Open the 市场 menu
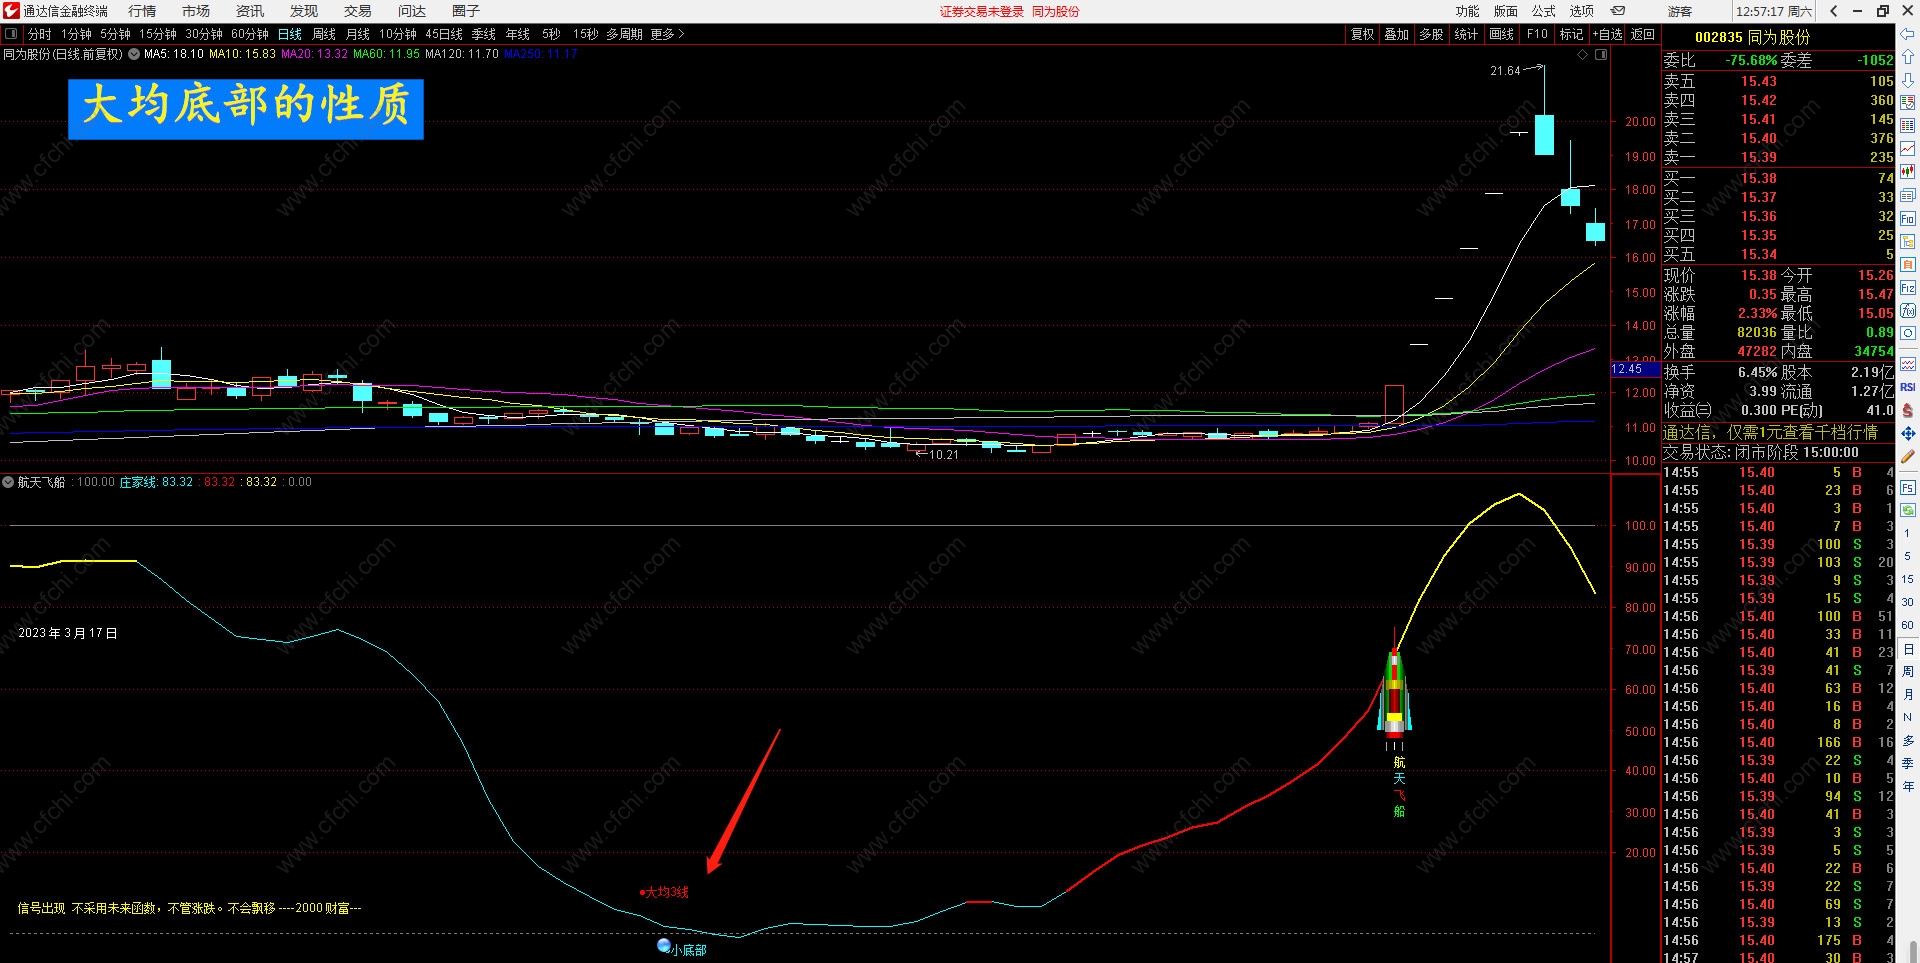 click(x=196, y=11)
